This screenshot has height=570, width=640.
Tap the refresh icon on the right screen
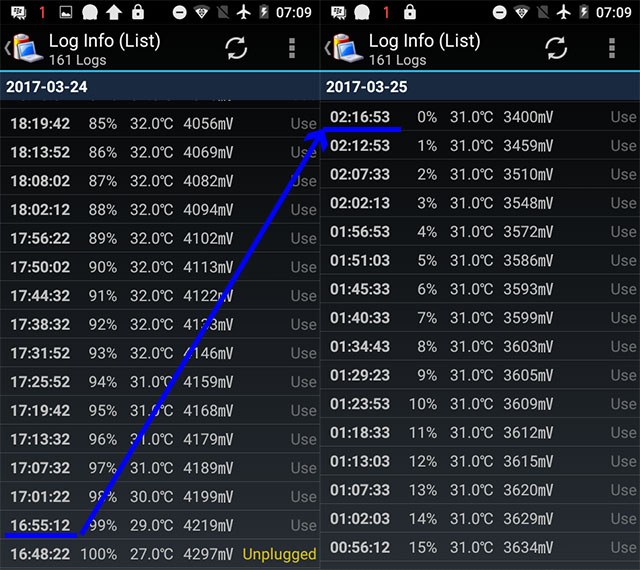(x=556, y=48)
